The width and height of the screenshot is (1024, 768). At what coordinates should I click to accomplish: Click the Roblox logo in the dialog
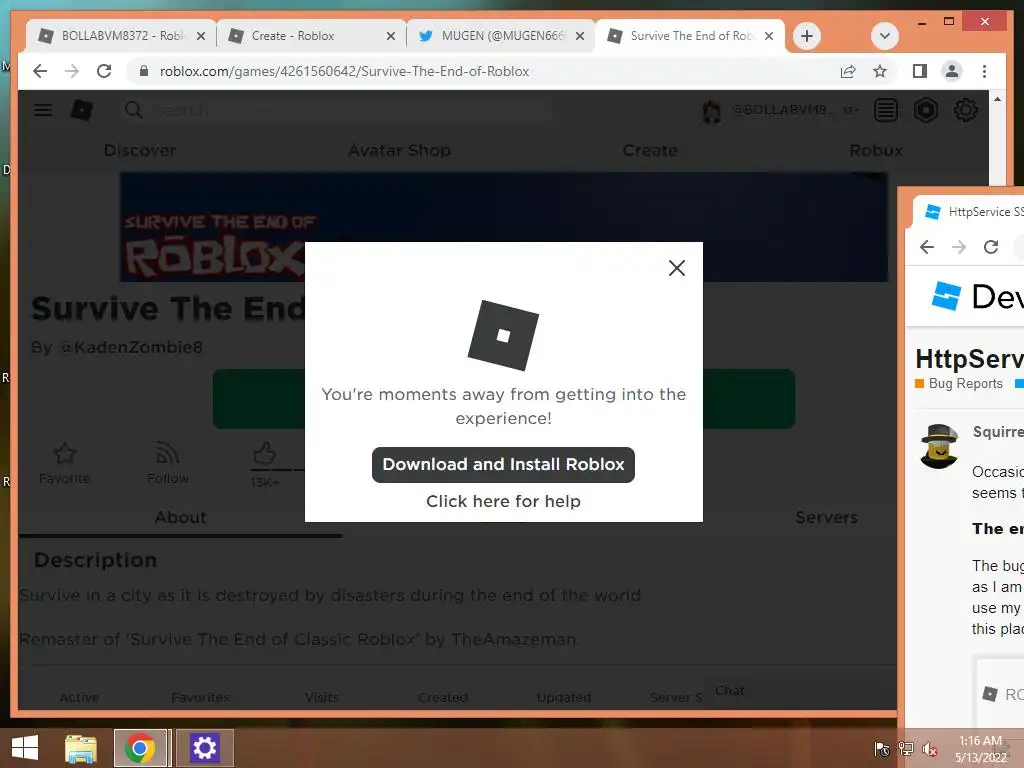(x=503, y=335)
